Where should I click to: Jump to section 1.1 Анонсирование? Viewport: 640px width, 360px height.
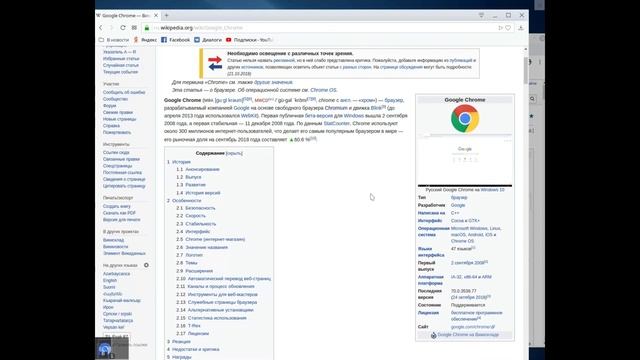(198, 169)
